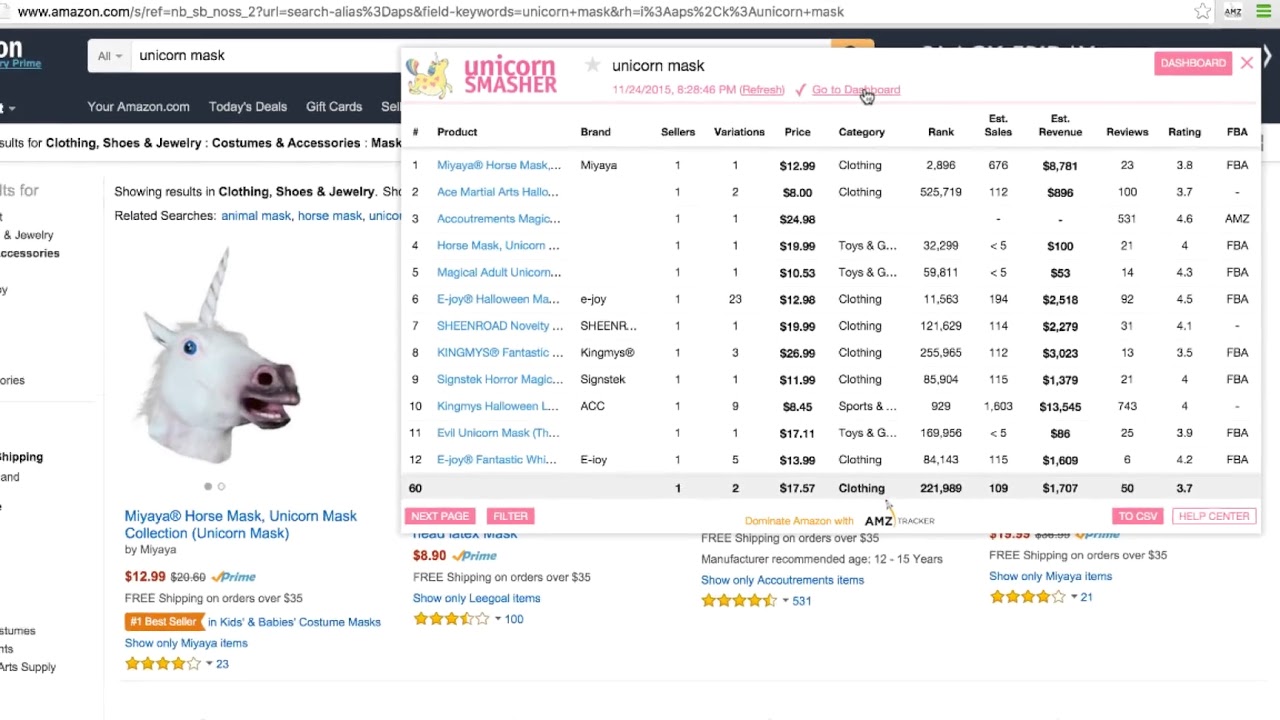Open the Filter options
Viewport: 1280px width, 720px height.
coord(510,516)
